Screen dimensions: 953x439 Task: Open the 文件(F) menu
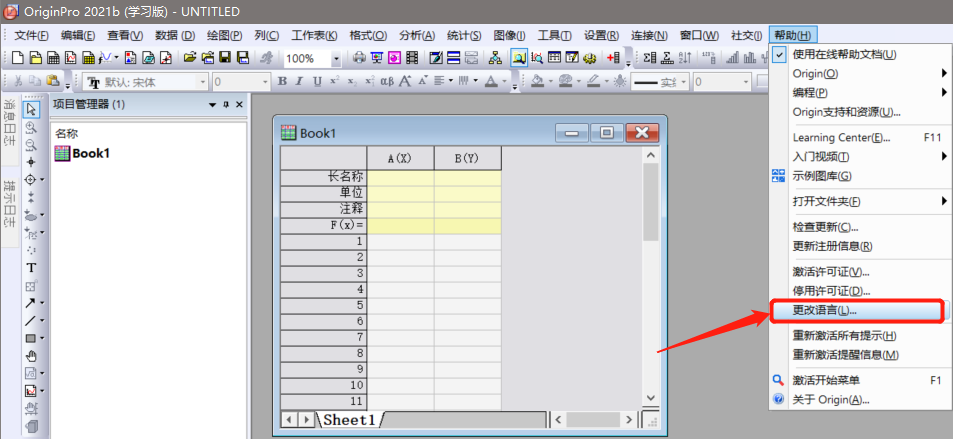pos(31,35)
